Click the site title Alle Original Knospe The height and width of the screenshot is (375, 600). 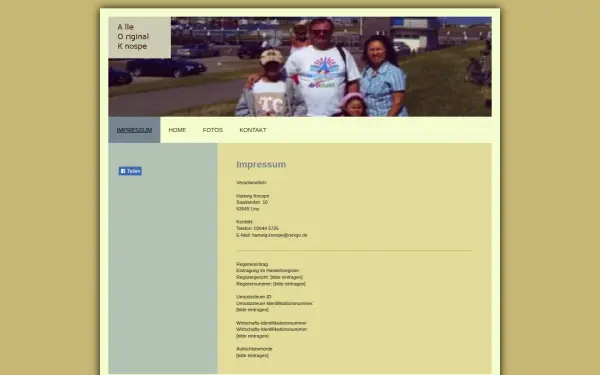[x=133, y=37]
